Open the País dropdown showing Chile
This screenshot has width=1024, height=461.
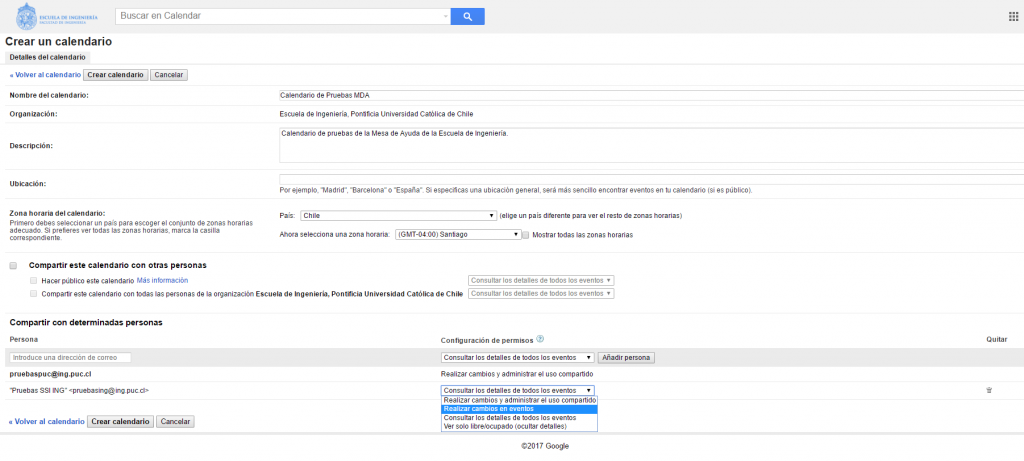(398, 215)
